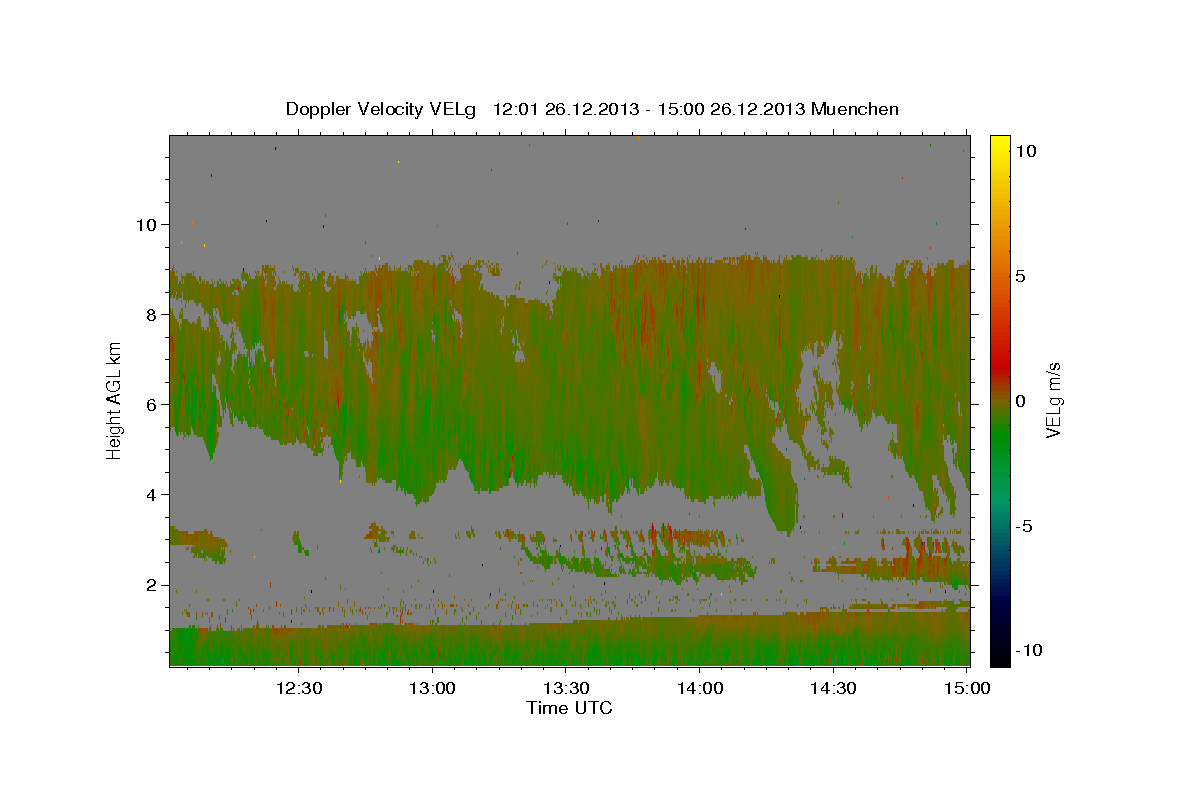Viewport: 1200px width, 800px height.
Task: Click the 12:30 time tick label
Action: tap(299, 688)
